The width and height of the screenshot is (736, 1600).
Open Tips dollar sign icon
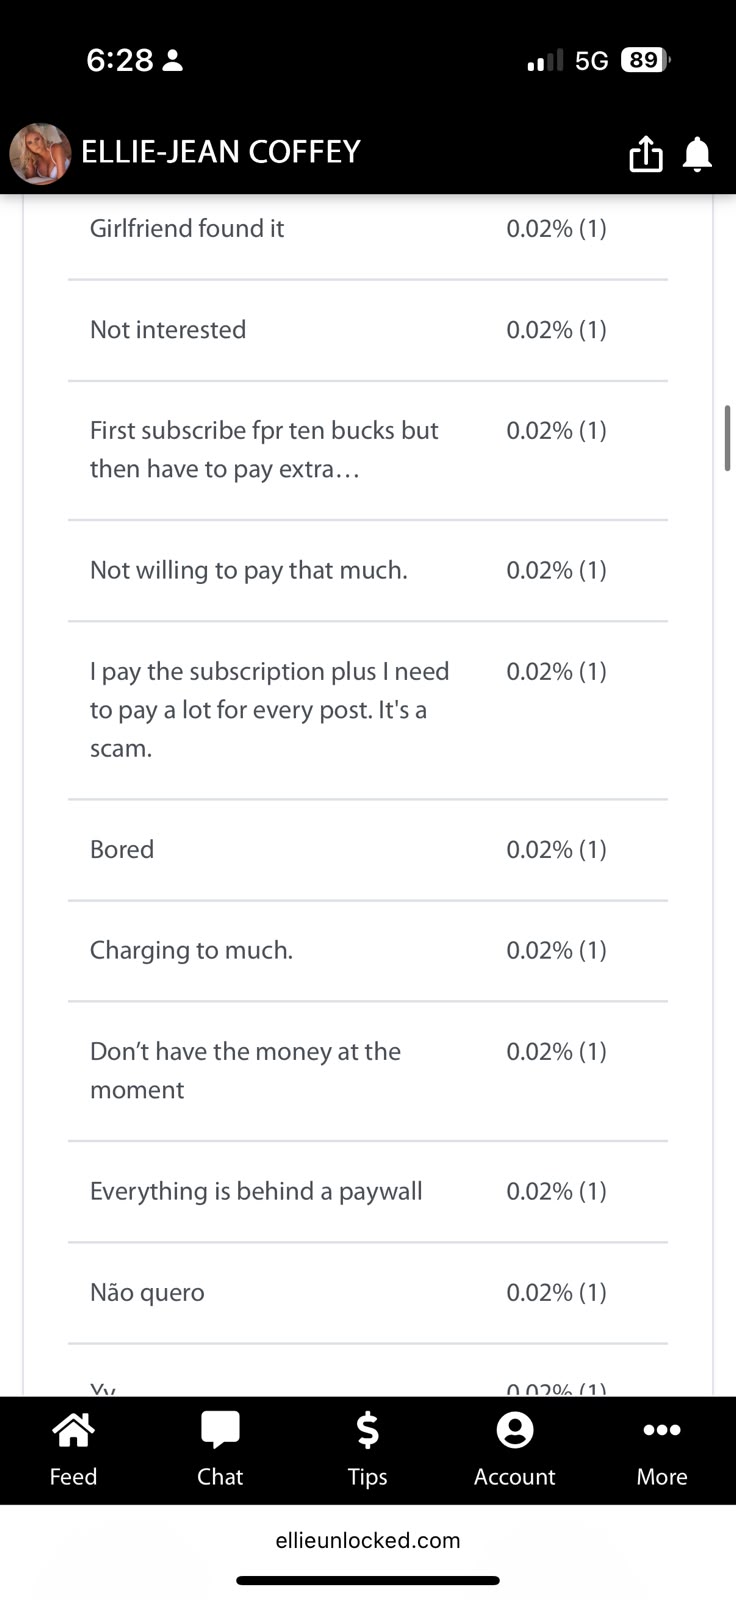[367, 1449]
